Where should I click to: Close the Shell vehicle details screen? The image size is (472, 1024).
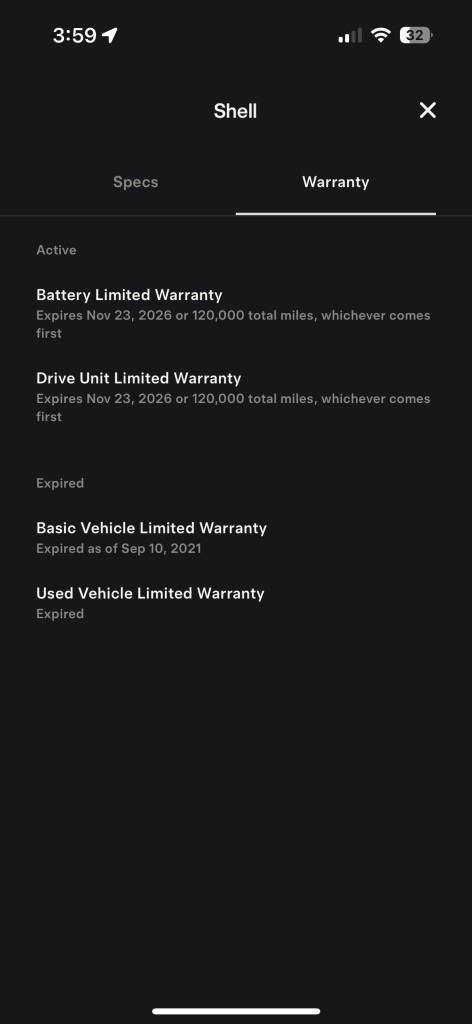(x=428, y=110)
